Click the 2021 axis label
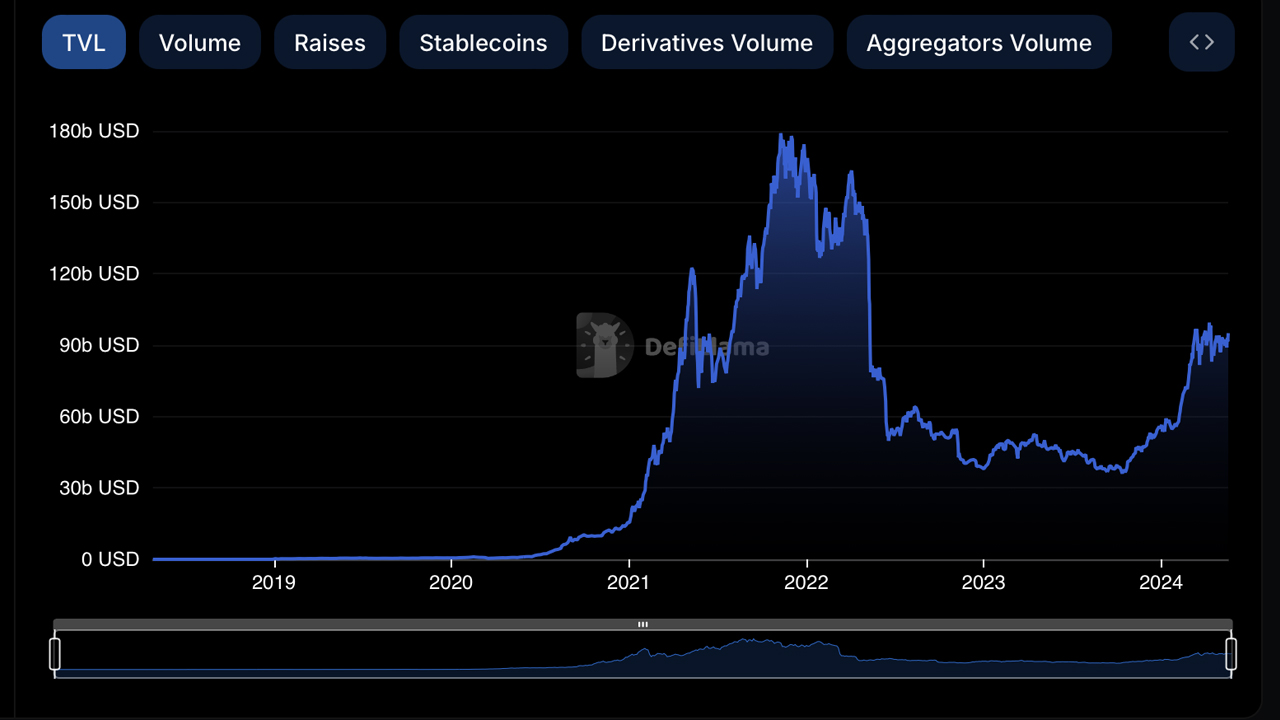The image size is (1280, 720). (x=629, y=582)
